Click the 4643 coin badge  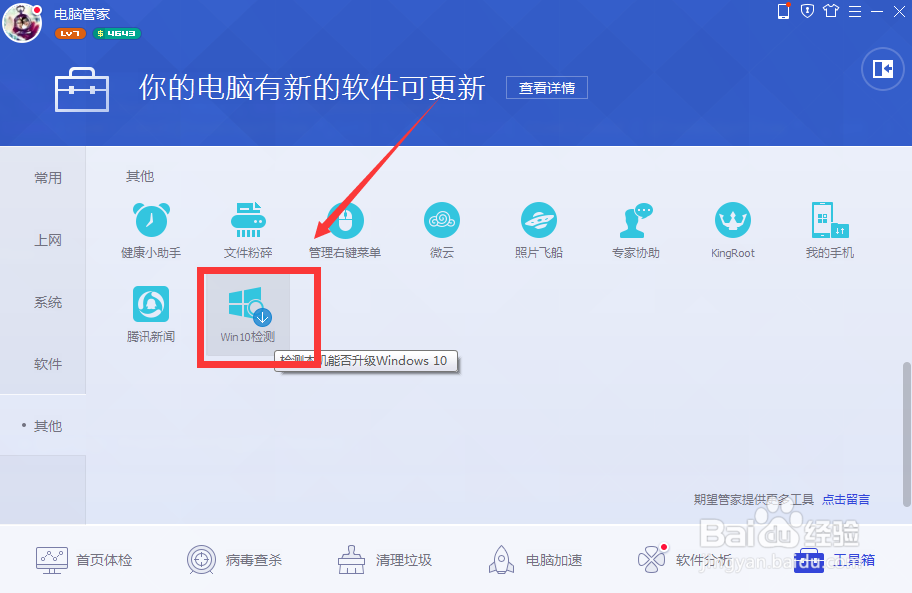point(117,34)
